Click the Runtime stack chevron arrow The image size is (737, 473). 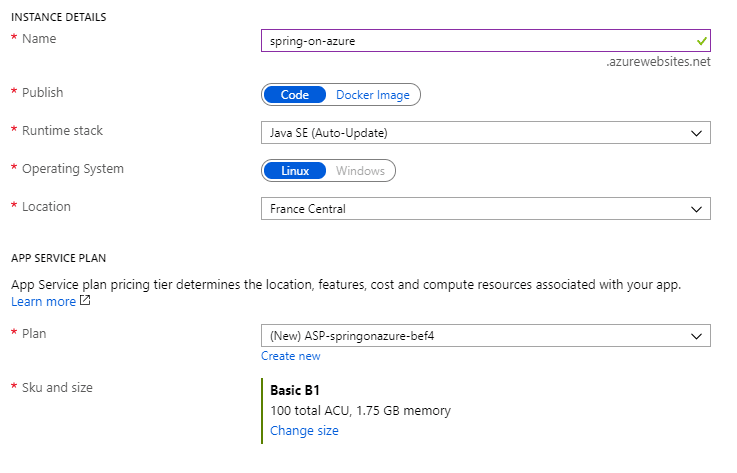[697, 134]
